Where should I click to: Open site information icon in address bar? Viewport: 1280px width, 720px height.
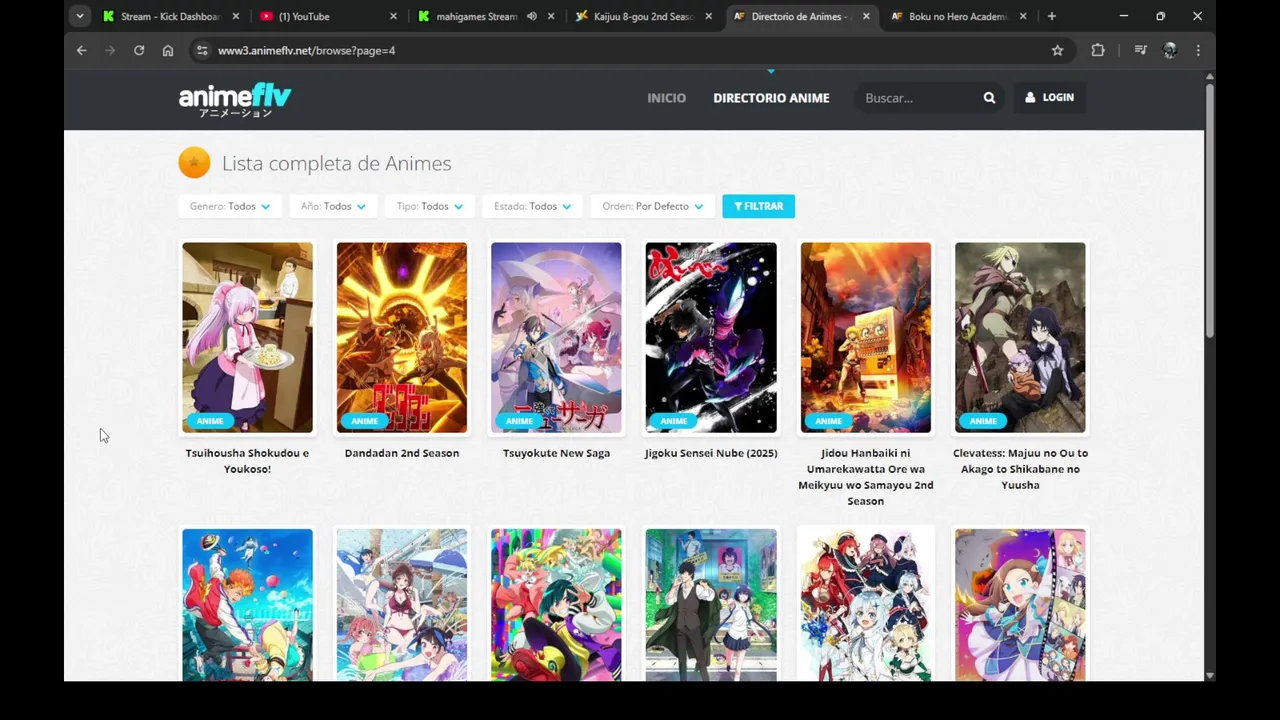[x=202, y=50]
